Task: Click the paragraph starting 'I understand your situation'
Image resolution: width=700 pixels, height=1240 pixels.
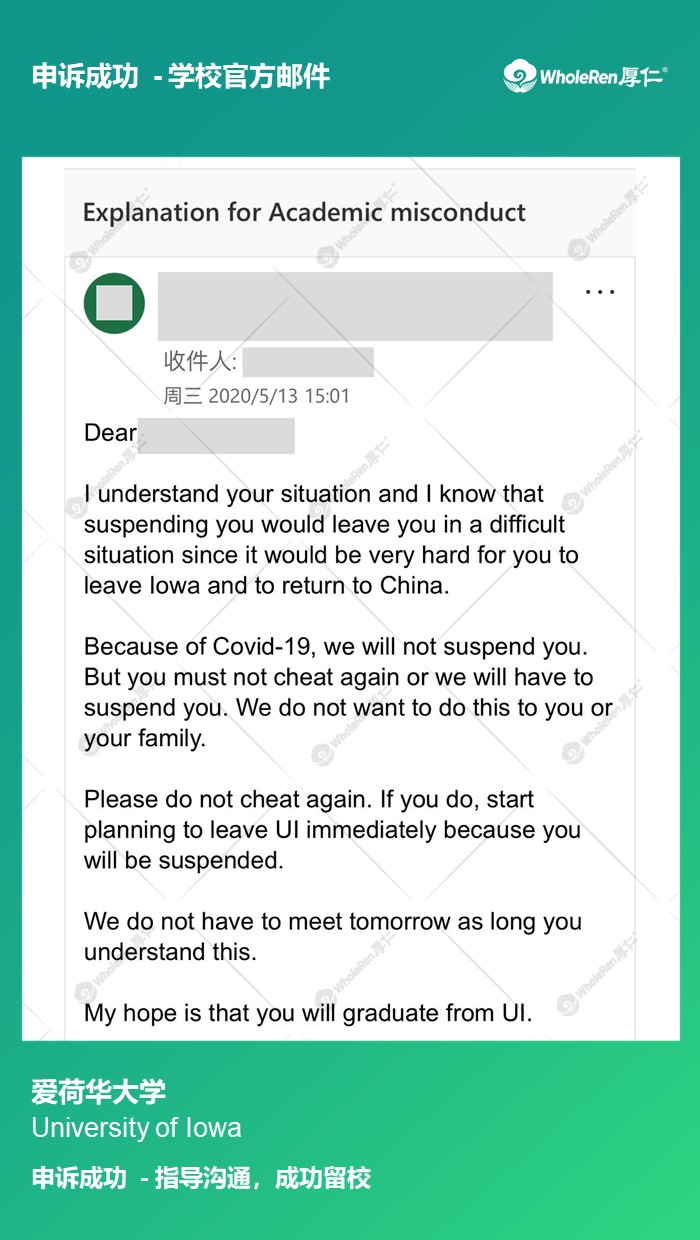Action: pyautogui.click(x=330, y=539)
